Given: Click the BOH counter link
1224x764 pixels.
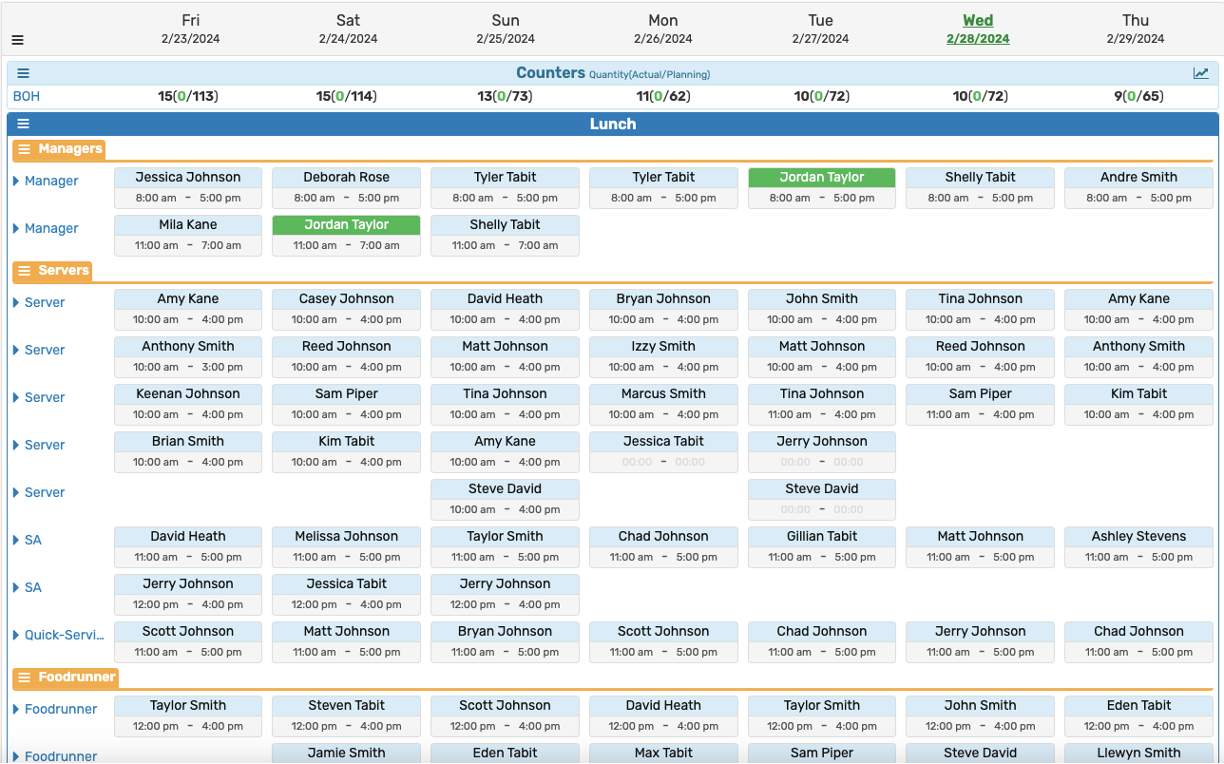Looking at the screenshot, I should click(x=26, y=97).
